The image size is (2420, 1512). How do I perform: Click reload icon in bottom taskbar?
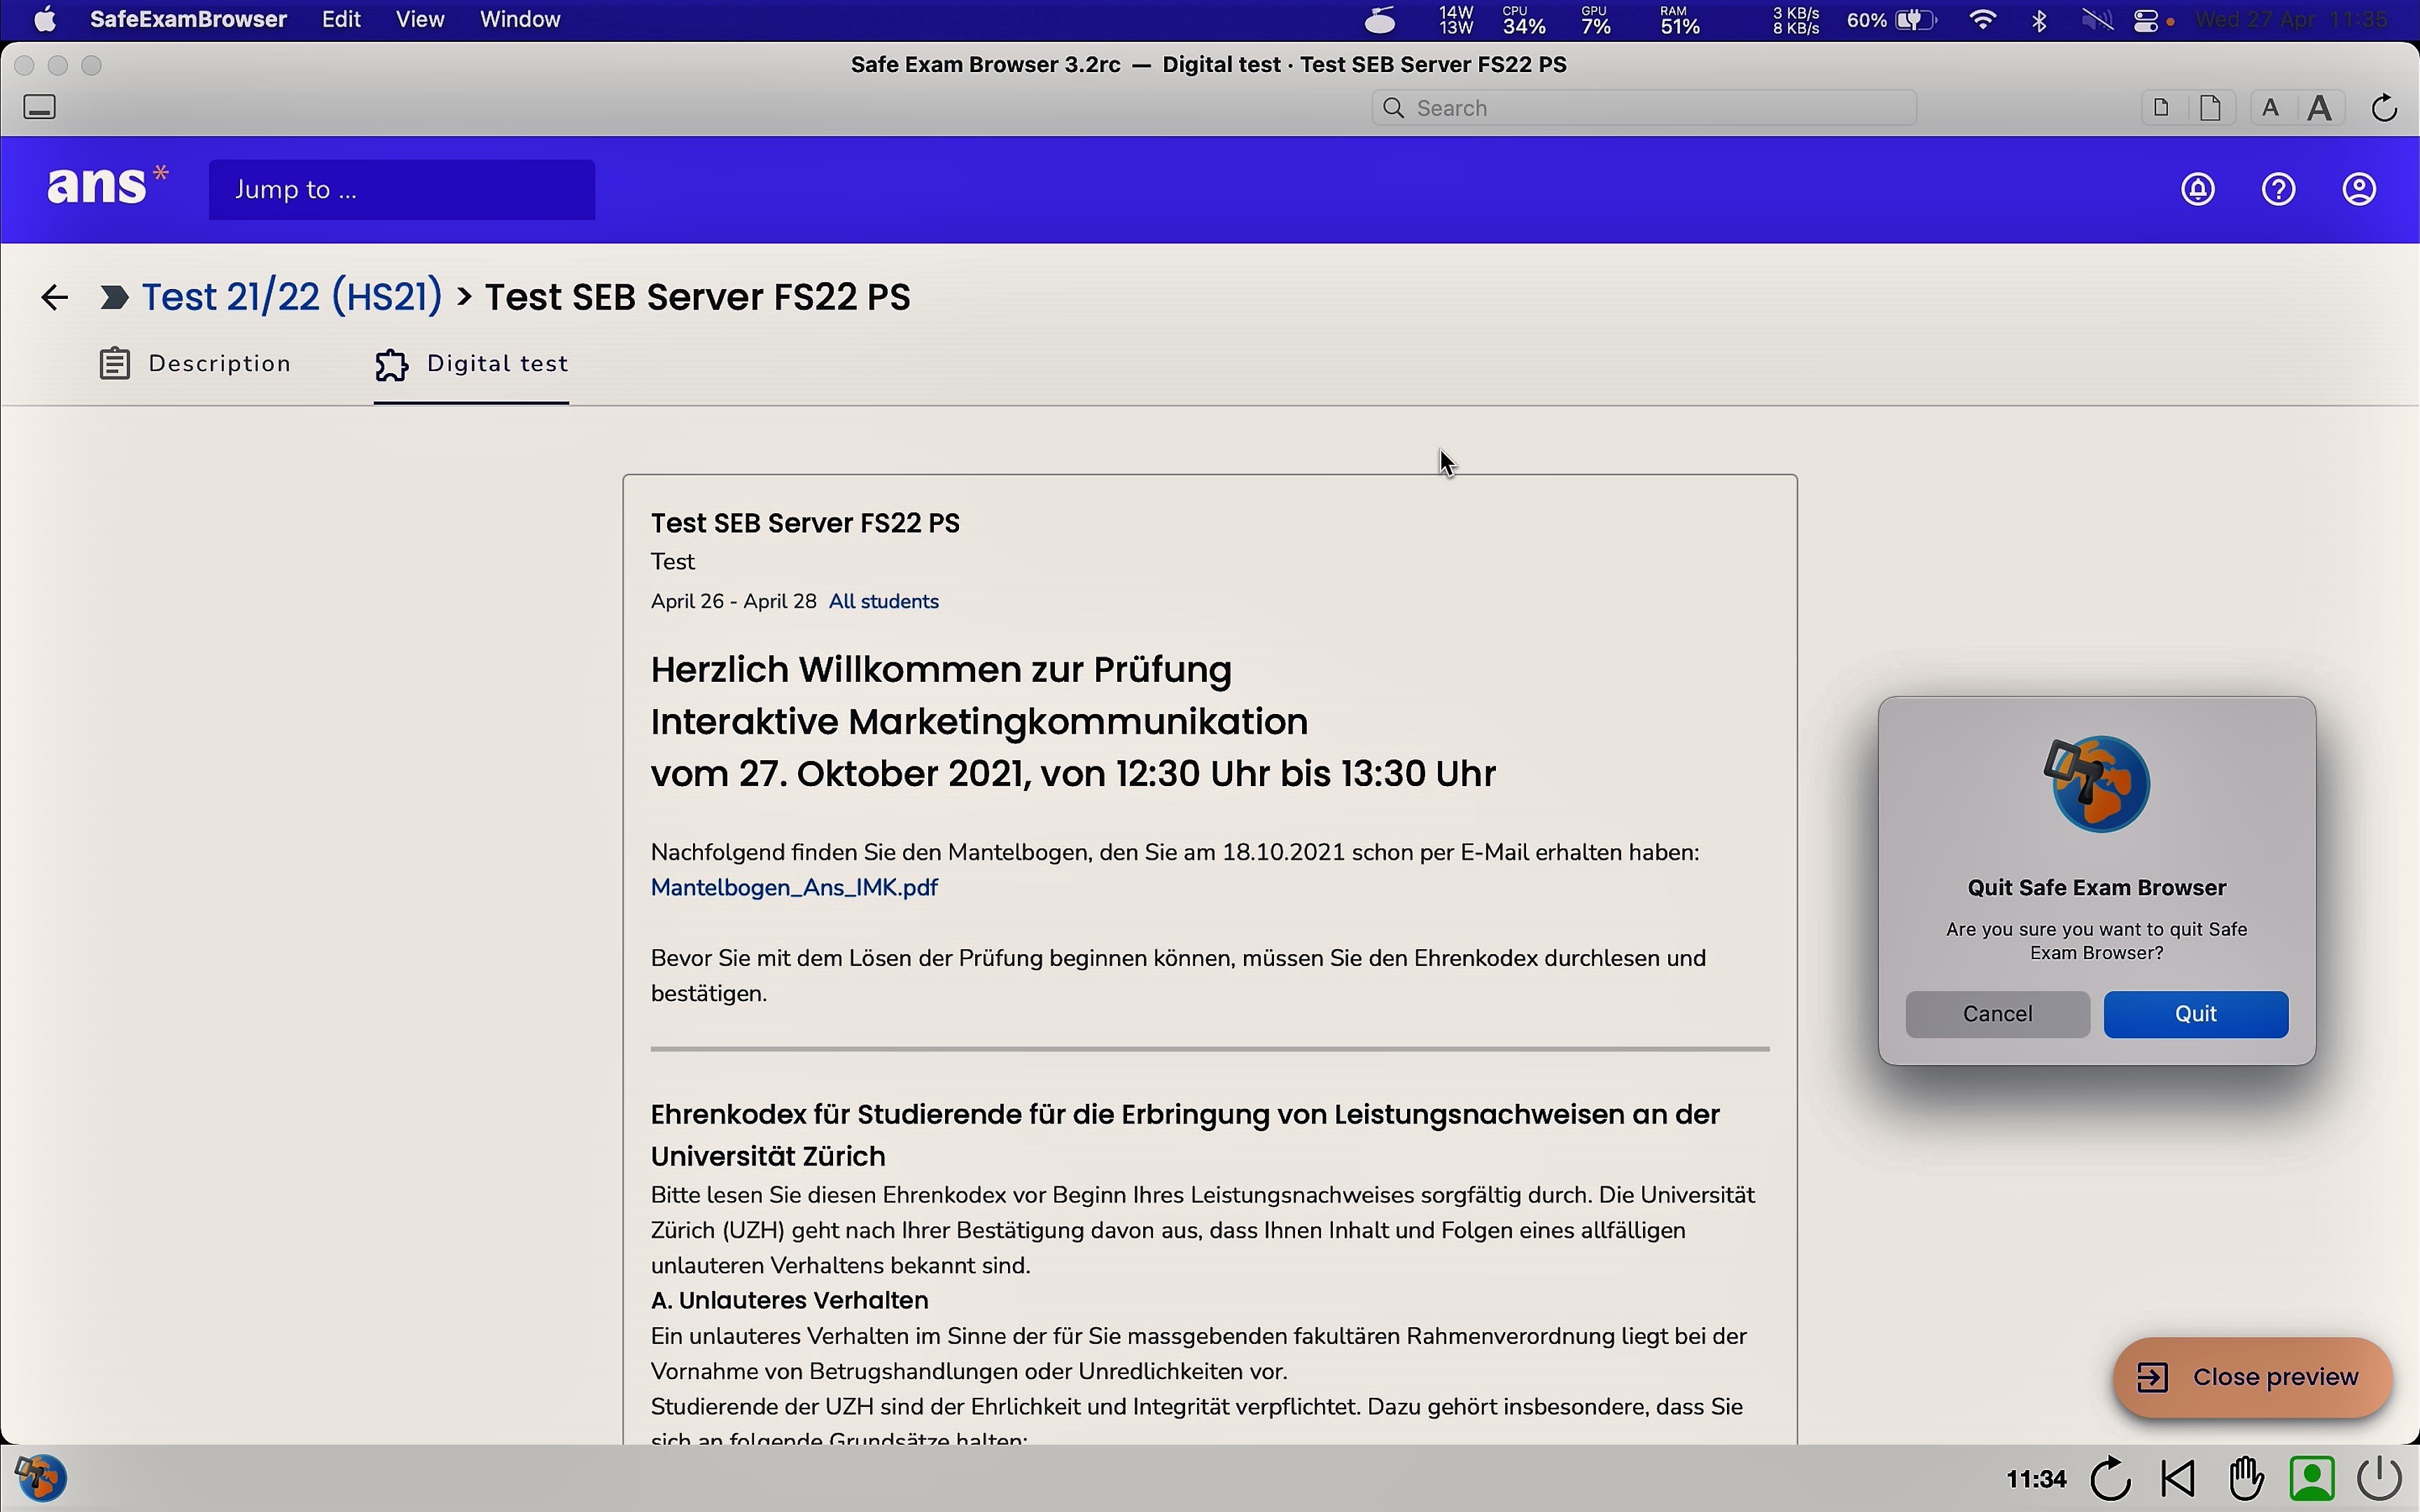pos(2110,1478)
